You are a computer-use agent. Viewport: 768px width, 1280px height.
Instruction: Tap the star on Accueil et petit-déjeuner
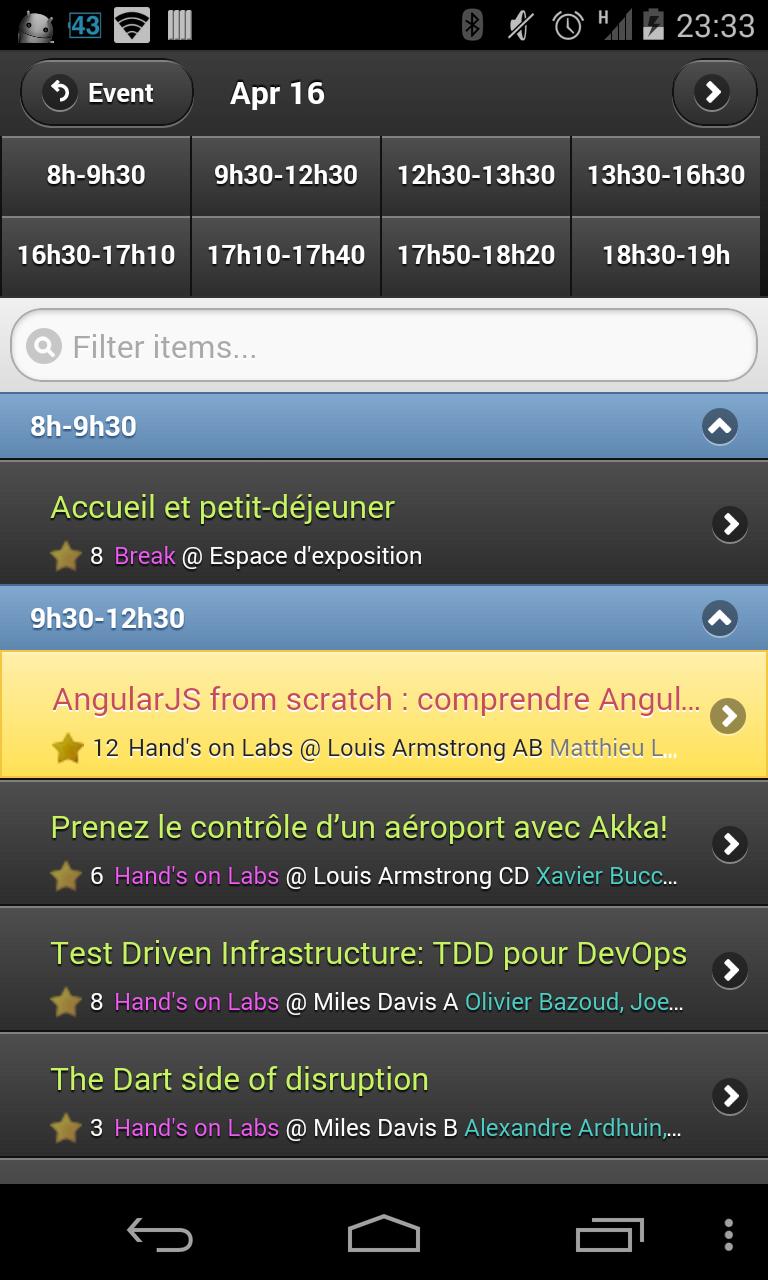[66, 556]
